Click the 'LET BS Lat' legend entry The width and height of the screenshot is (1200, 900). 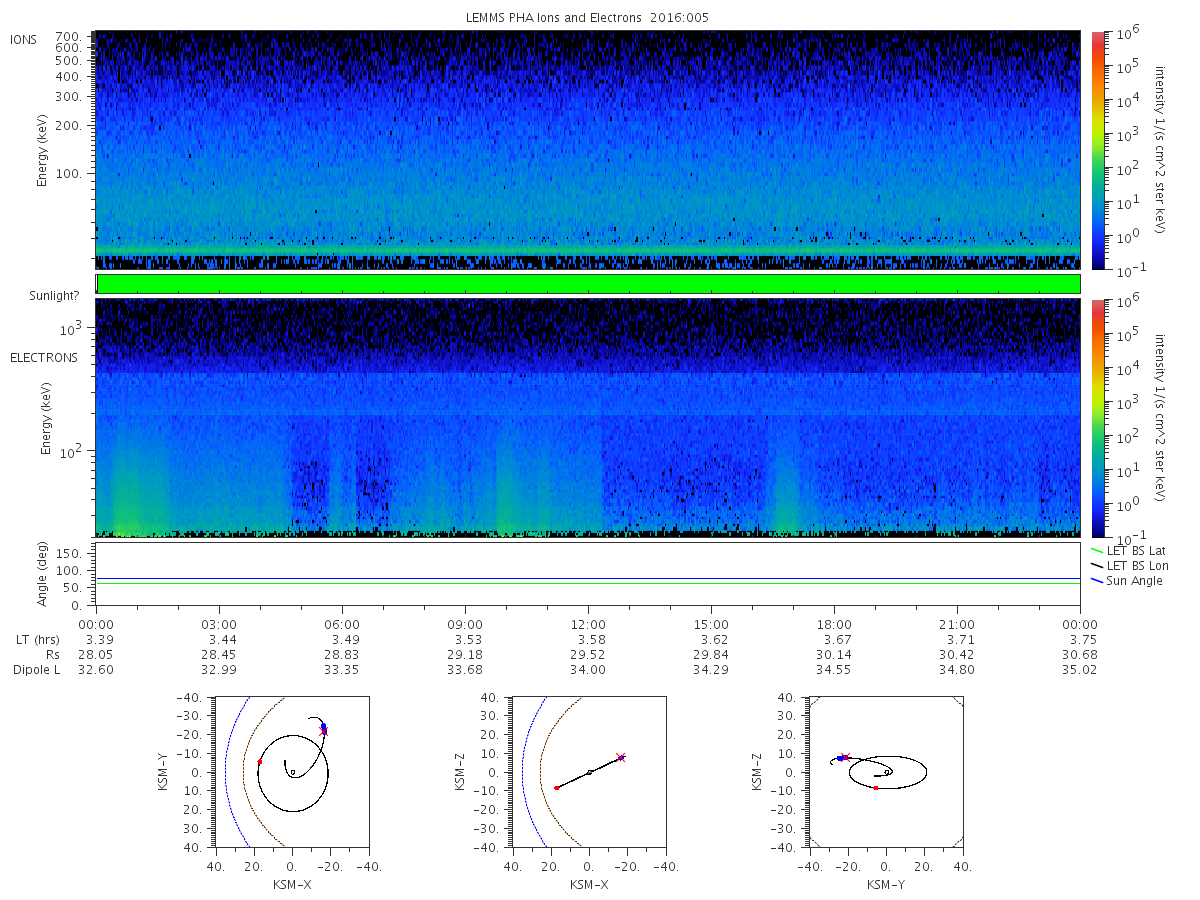pos(1128,551)
